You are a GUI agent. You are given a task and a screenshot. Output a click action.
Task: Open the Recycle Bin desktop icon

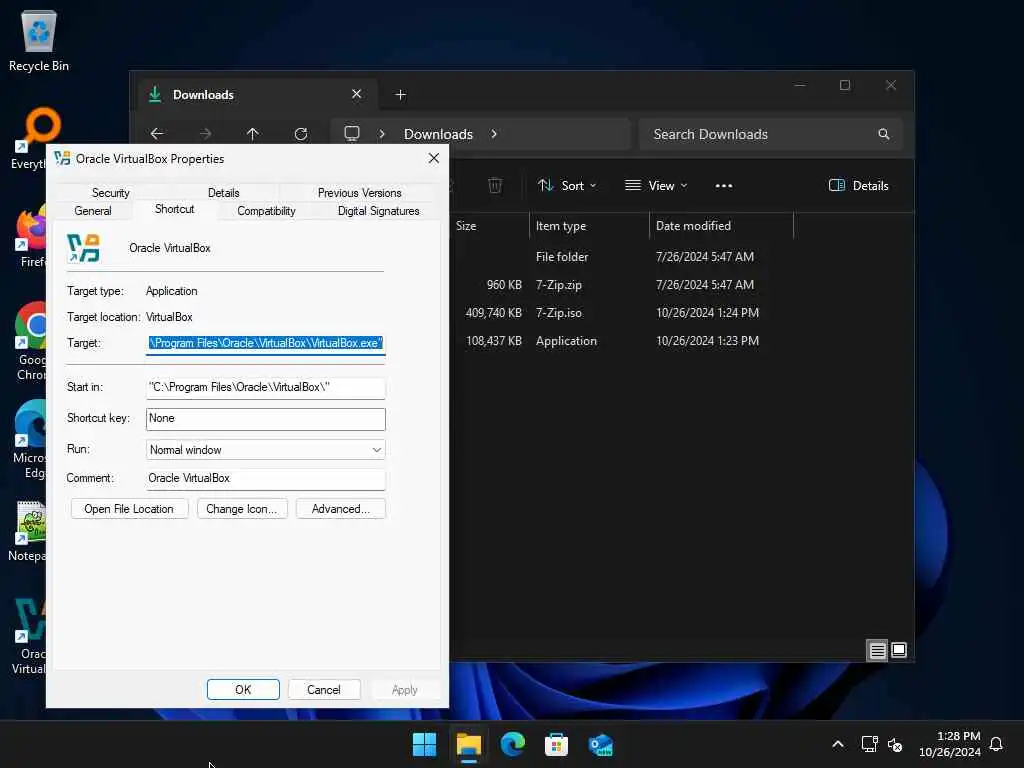click(39, 41)
